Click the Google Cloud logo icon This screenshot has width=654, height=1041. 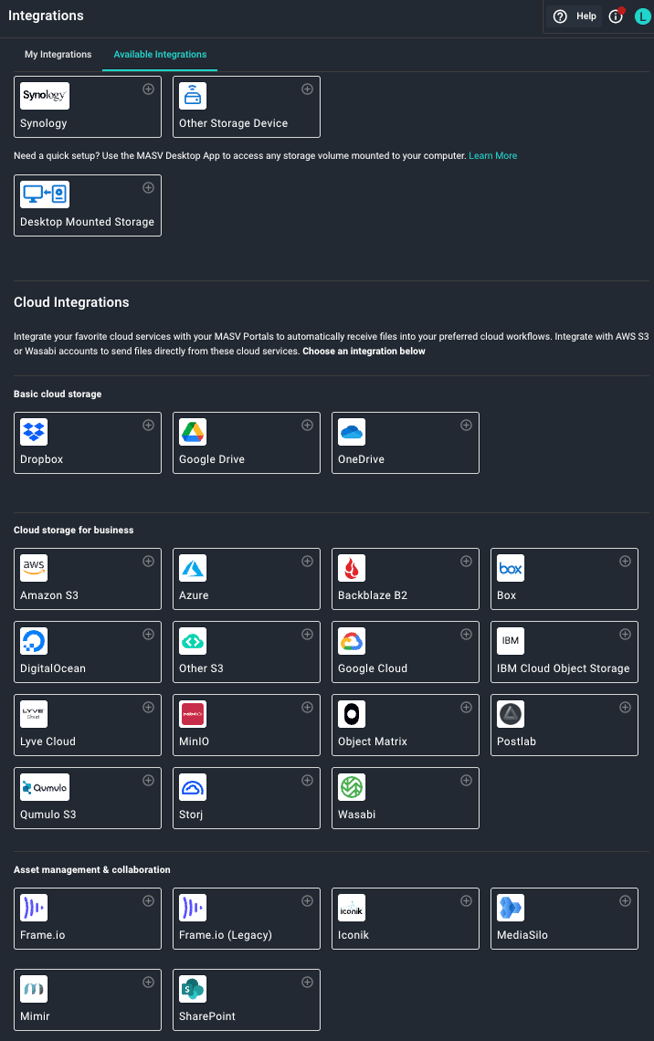tap(352, 641)
